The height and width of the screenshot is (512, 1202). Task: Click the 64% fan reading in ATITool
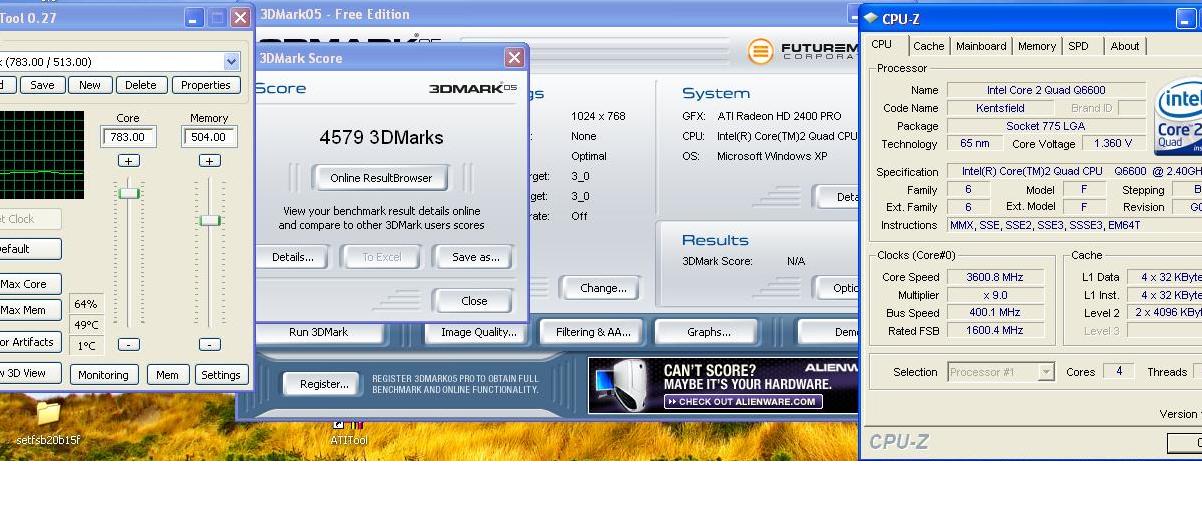(86, 304)
